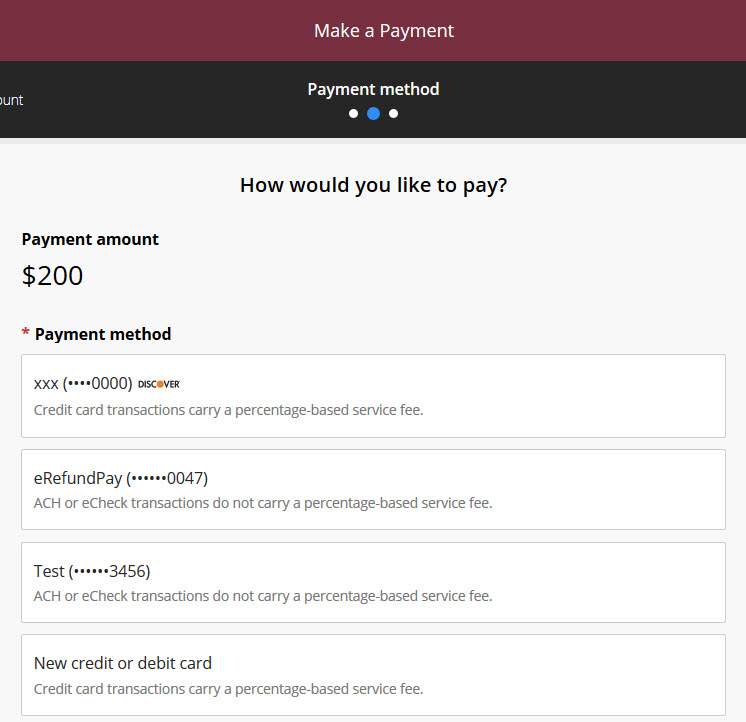Select the first step indicator dot
Image resolution: width=746 pixels, height=722 pixels.
point(353,114)
